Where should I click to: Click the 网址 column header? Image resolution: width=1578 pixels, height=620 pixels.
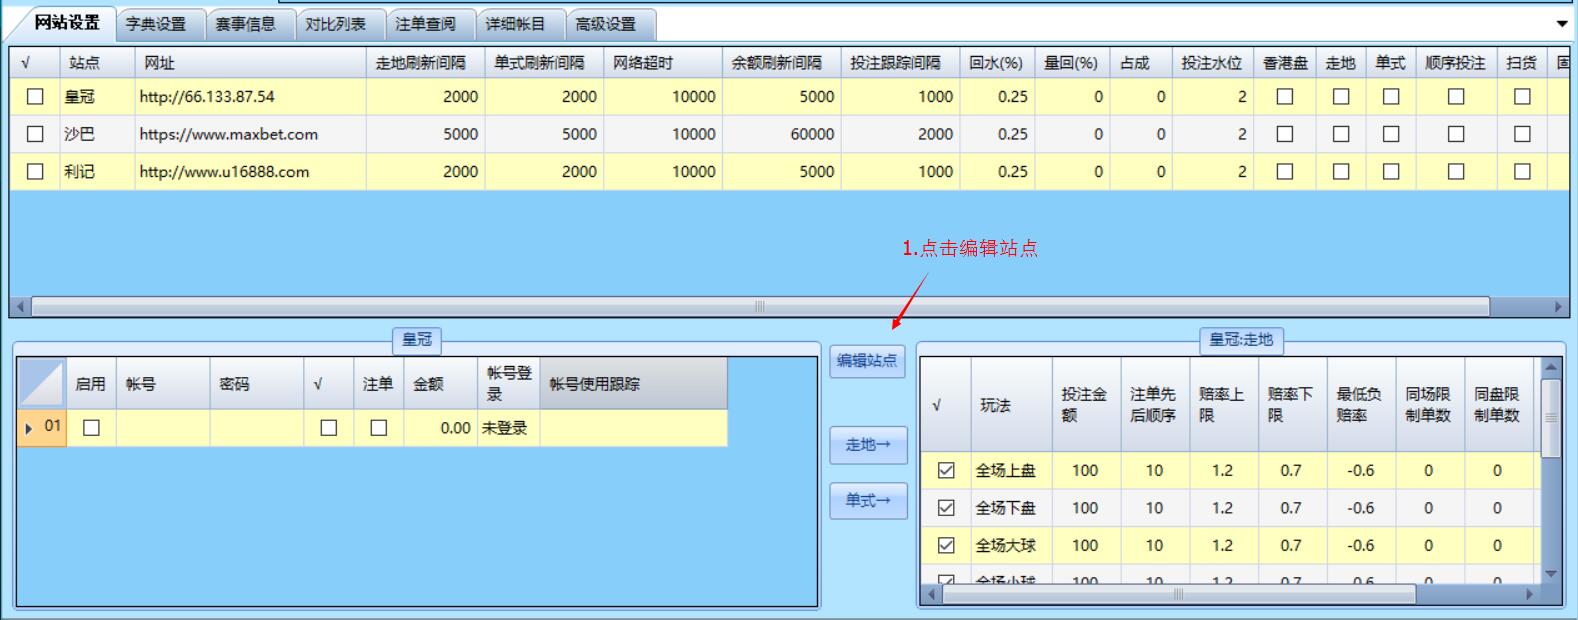250,63
